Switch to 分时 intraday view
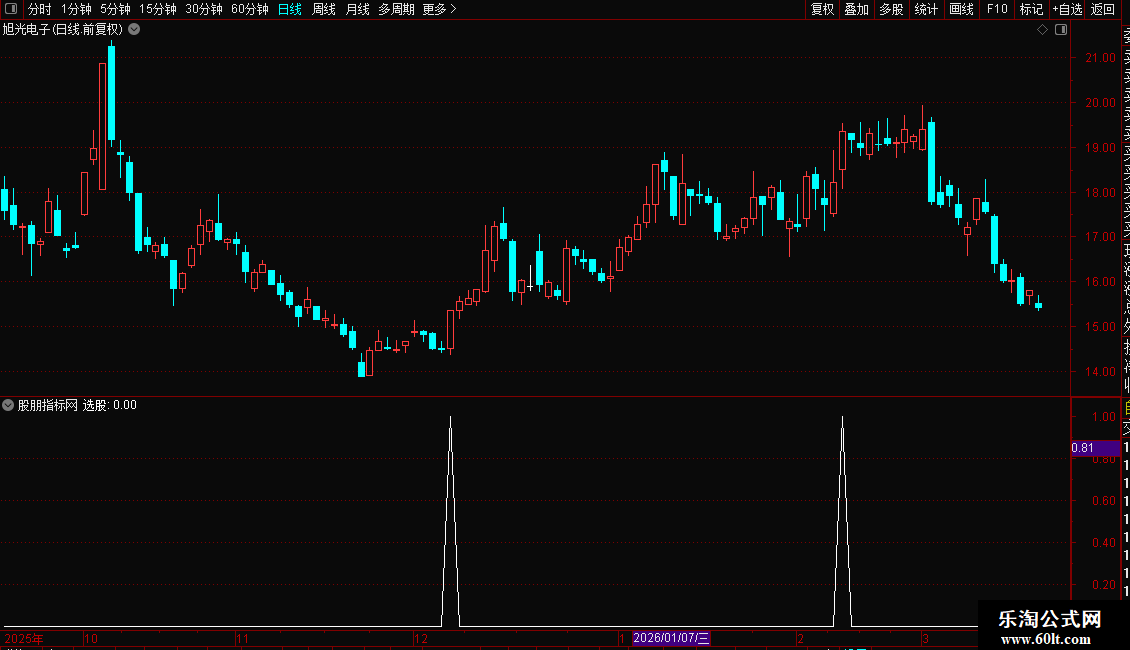Screen dimensions: 1130x650 click(40, 9)
